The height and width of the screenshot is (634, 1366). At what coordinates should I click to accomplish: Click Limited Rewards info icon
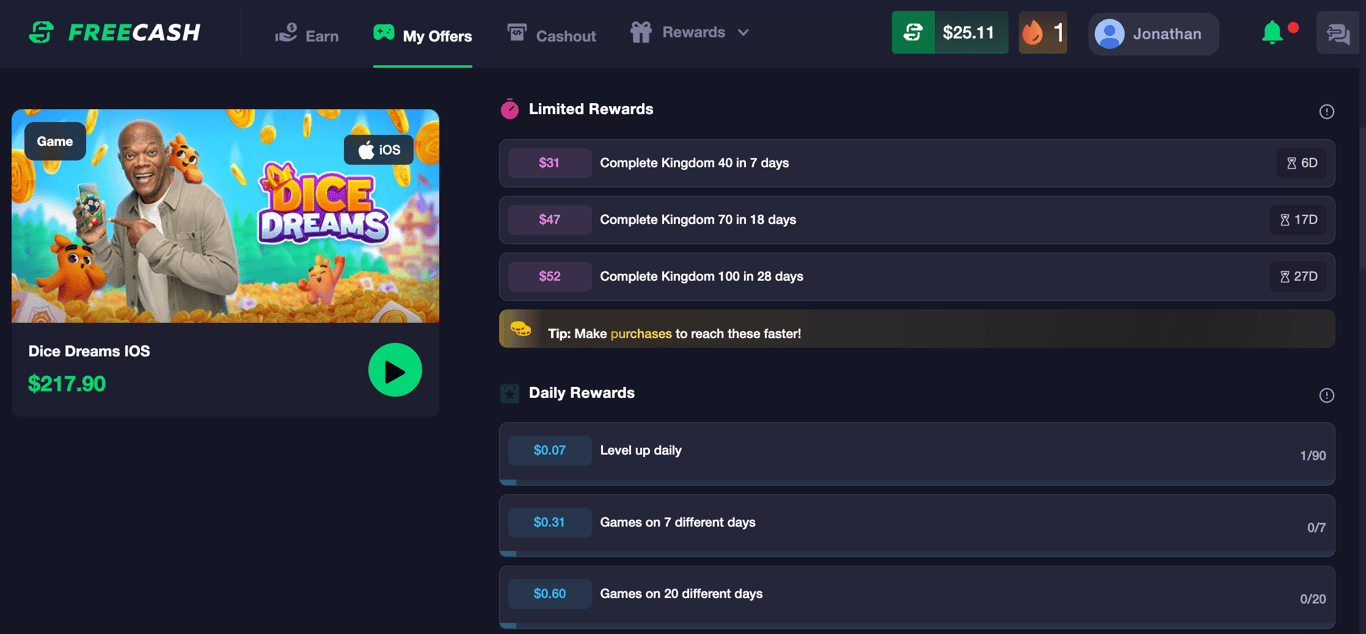[1327, 112]
